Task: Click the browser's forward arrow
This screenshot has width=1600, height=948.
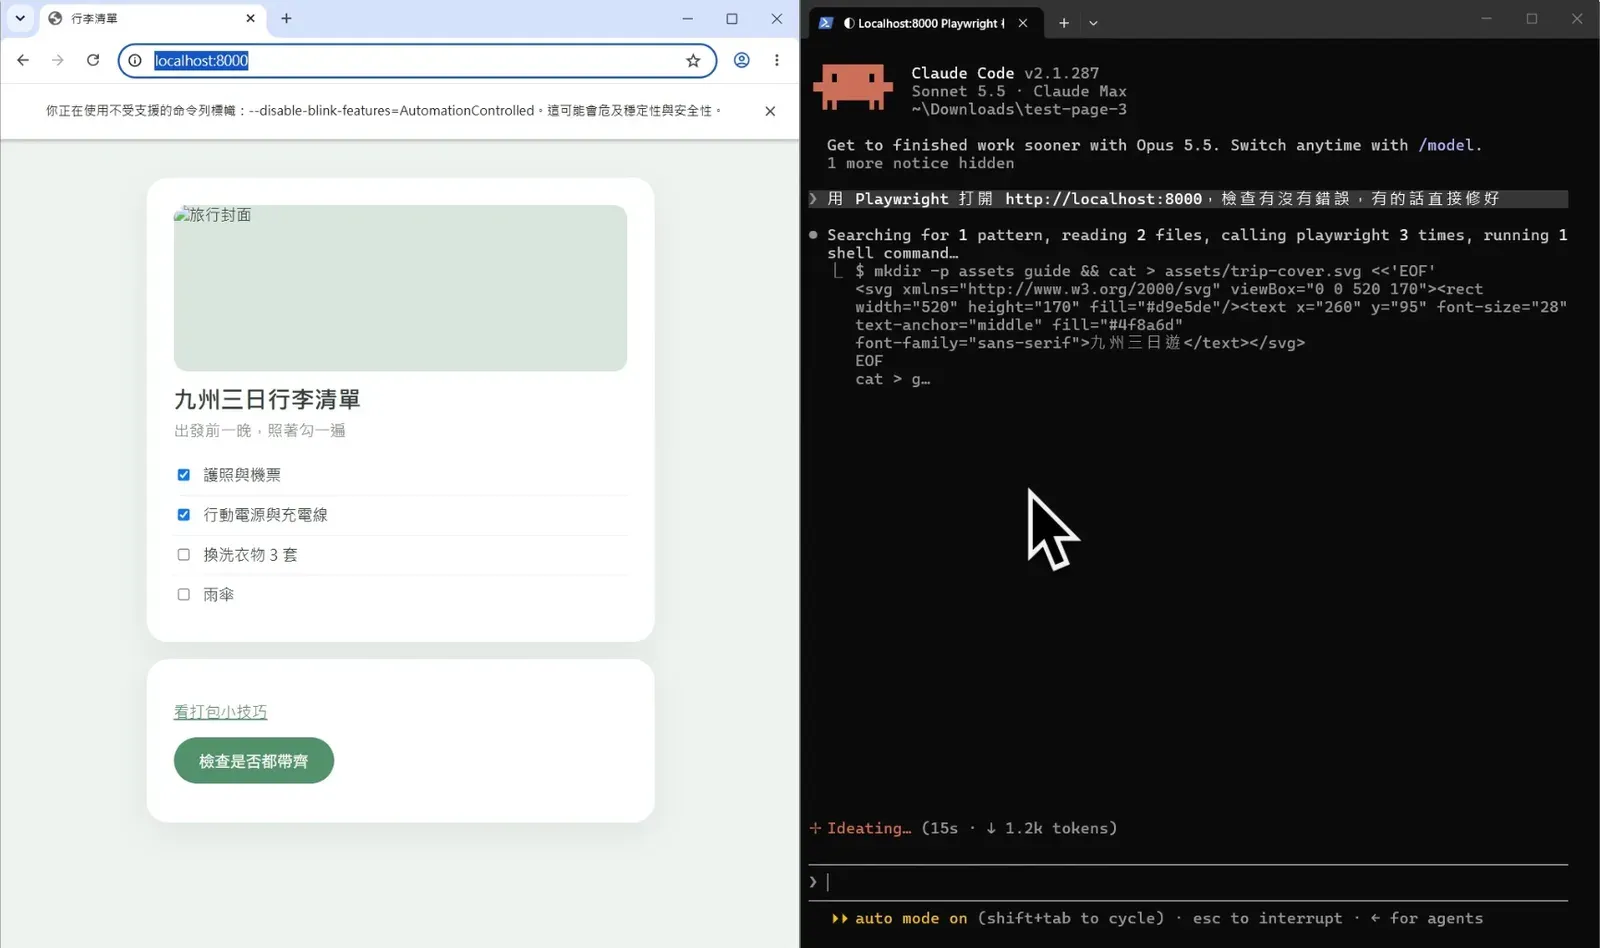Action: click(x=58, y=60)
